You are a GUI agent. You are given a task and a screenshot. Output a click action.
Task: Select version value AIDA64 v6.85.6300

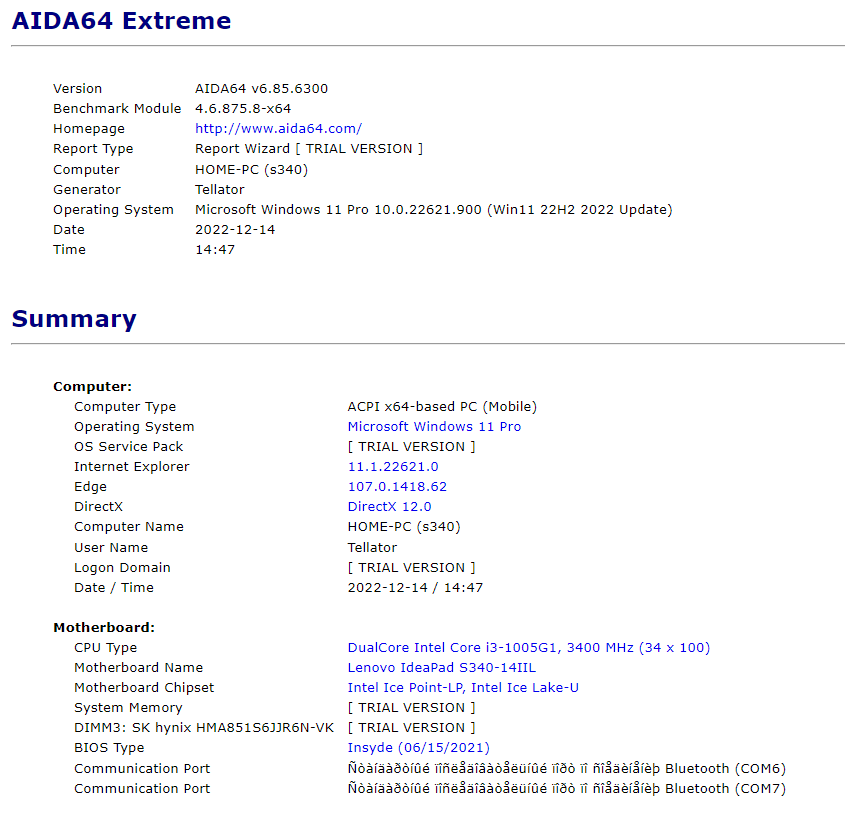[x=261, y=88]
